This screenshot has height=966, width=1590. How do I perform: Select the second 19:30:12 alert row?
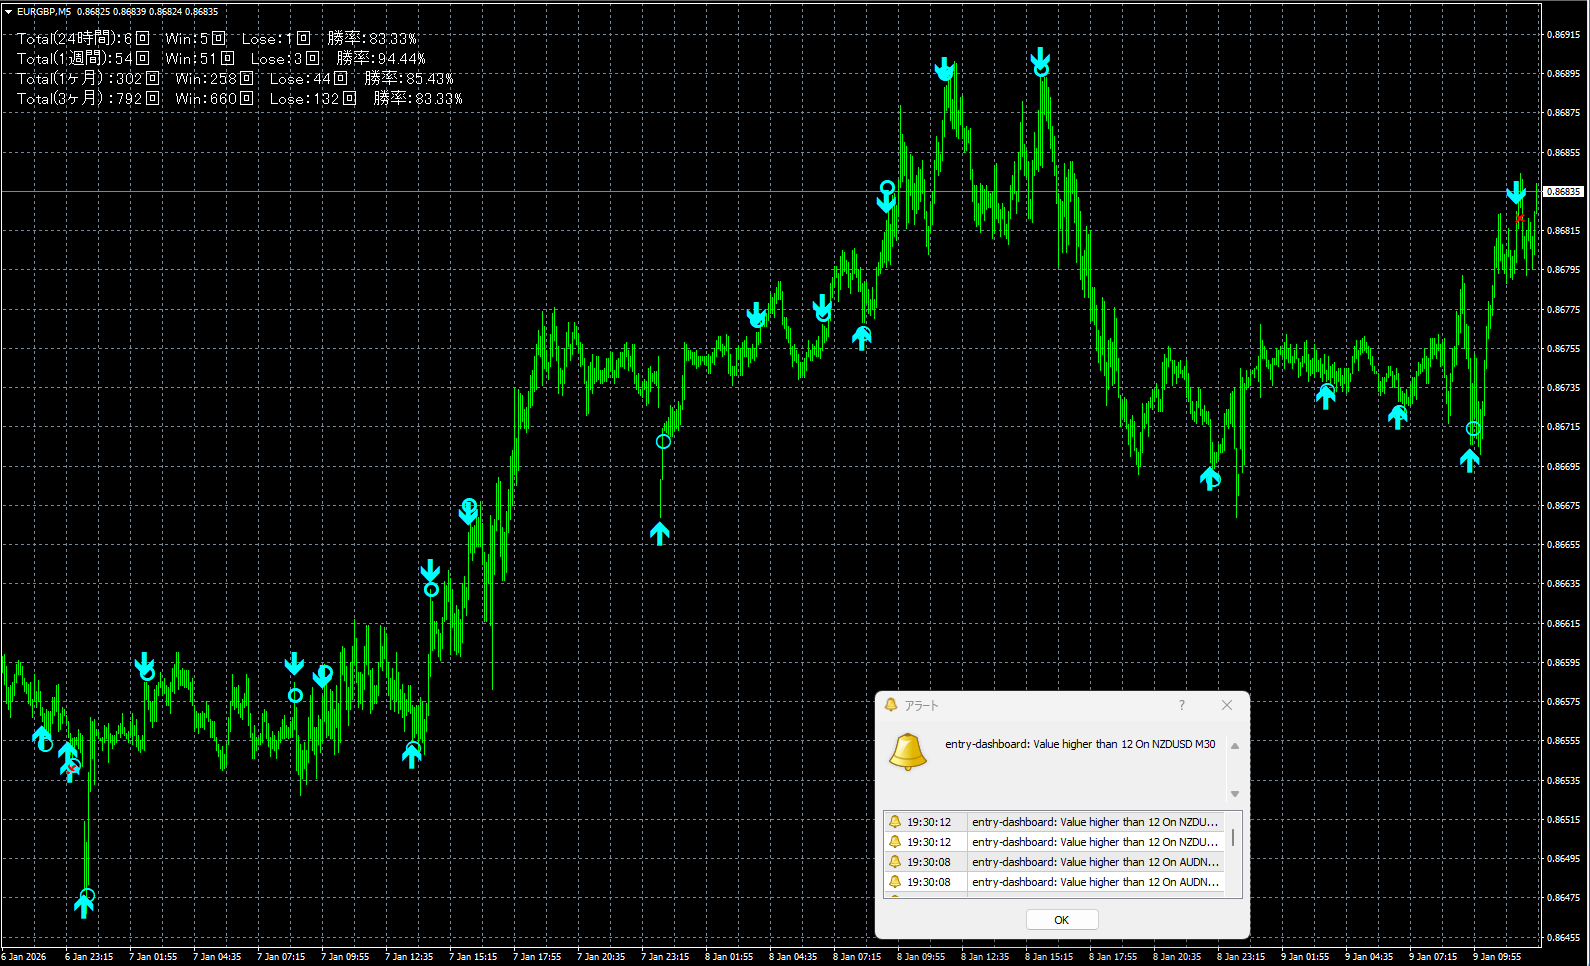pos(1054,842)
